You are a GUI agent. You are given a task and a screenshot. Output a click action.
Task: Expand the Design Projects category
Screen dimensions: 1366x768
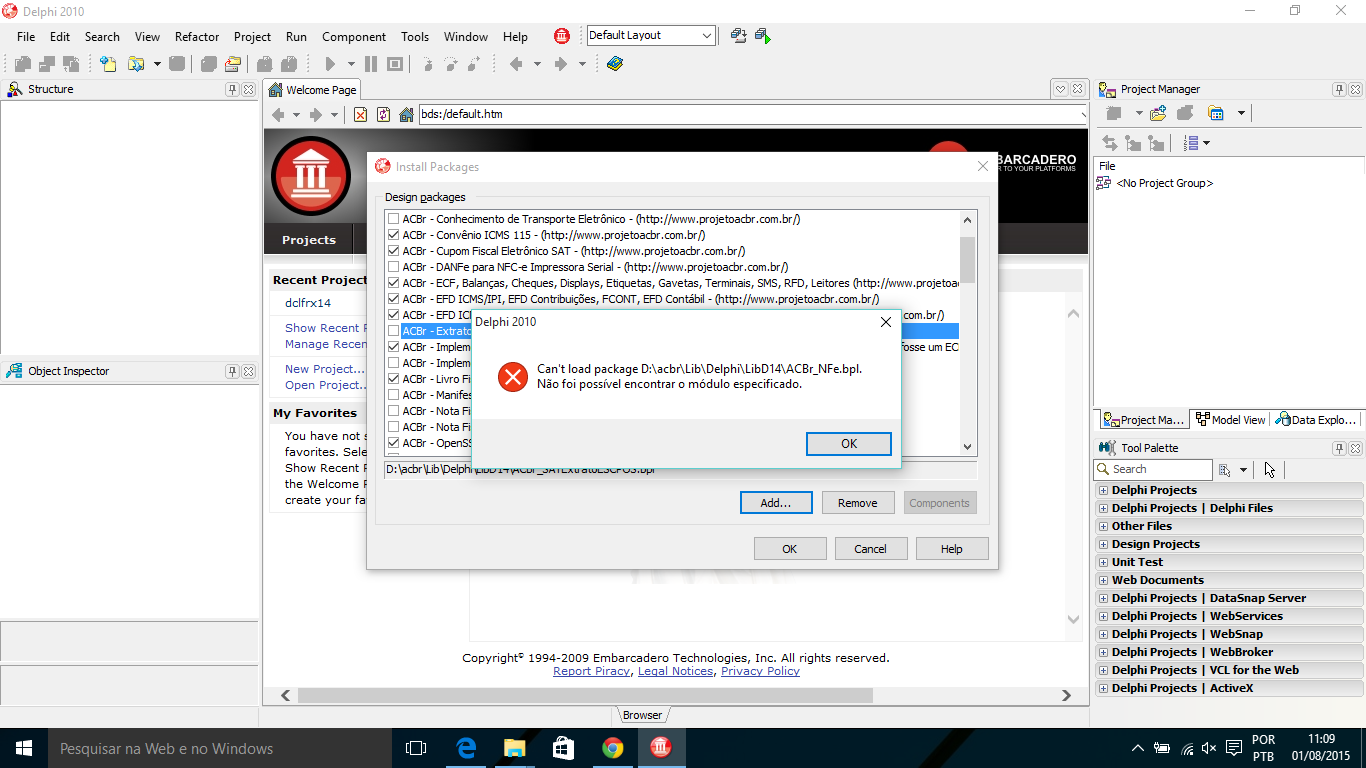click(1103, 544)
